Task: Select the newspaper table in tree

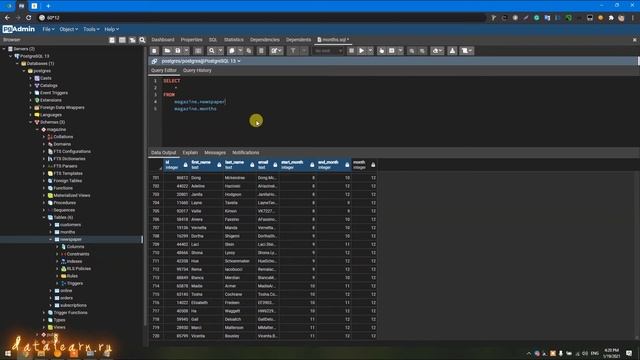Action: [71, 240]
